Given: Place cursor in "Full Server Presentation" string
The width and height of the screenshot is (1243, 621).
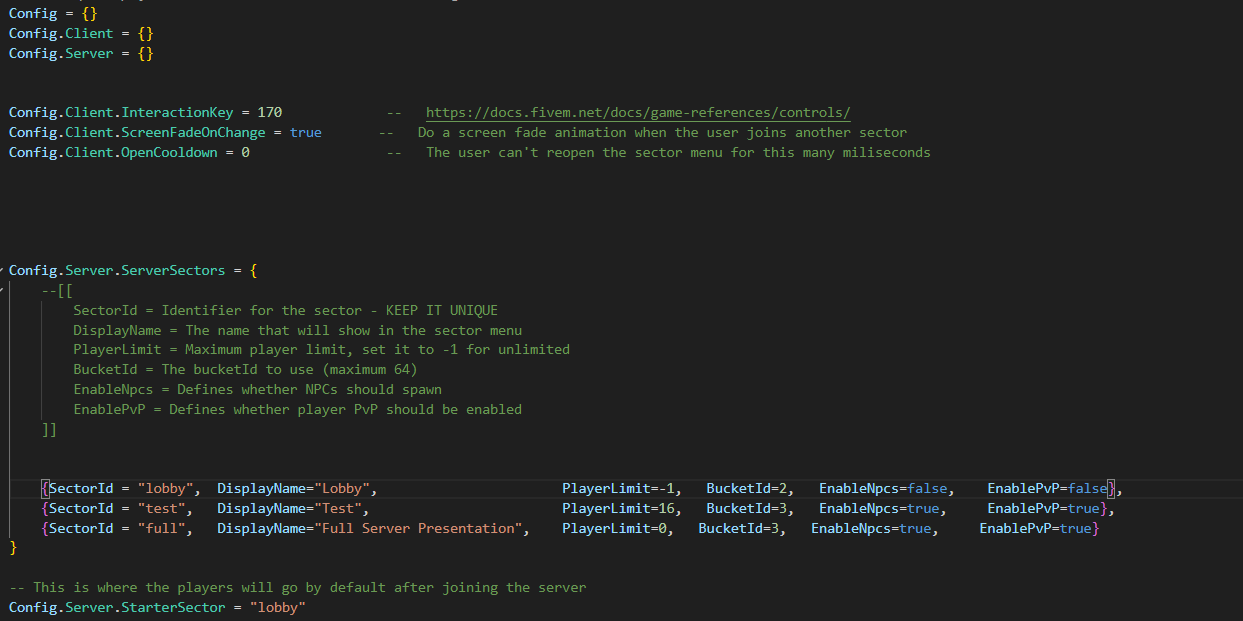Looking at the screenshot, I should (422, 529).
